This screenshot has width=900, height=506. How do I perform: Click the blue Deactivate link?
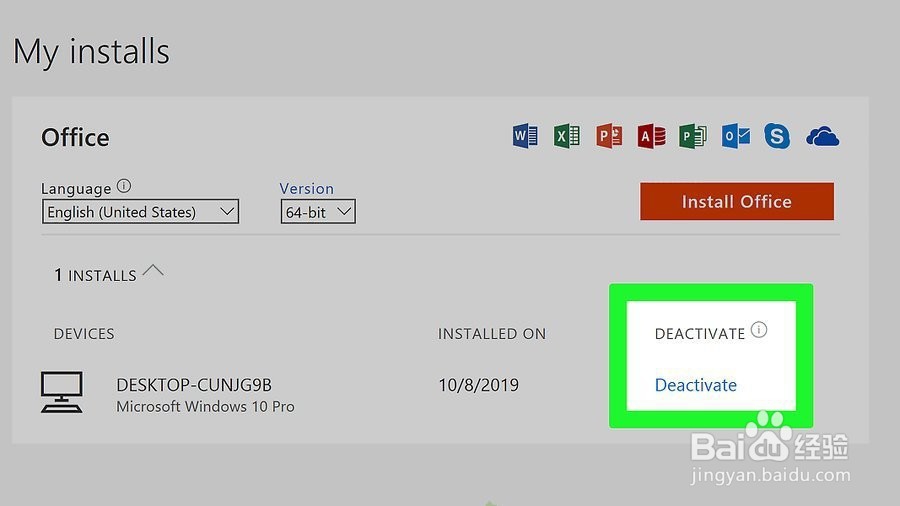click(x=696, y=385)
